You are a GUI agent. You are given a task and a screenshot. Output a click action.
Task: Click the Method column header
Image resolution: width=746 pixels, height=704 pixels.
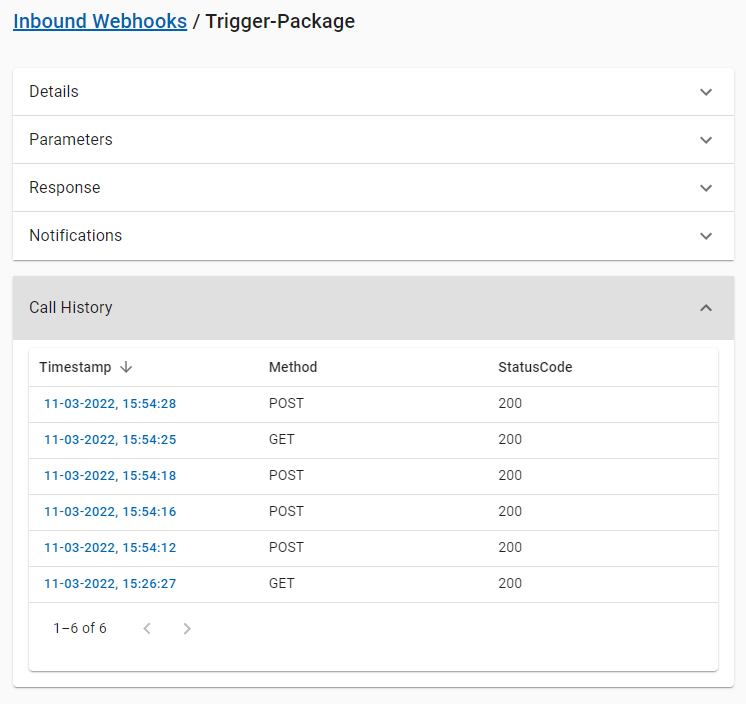pos(293,367)
